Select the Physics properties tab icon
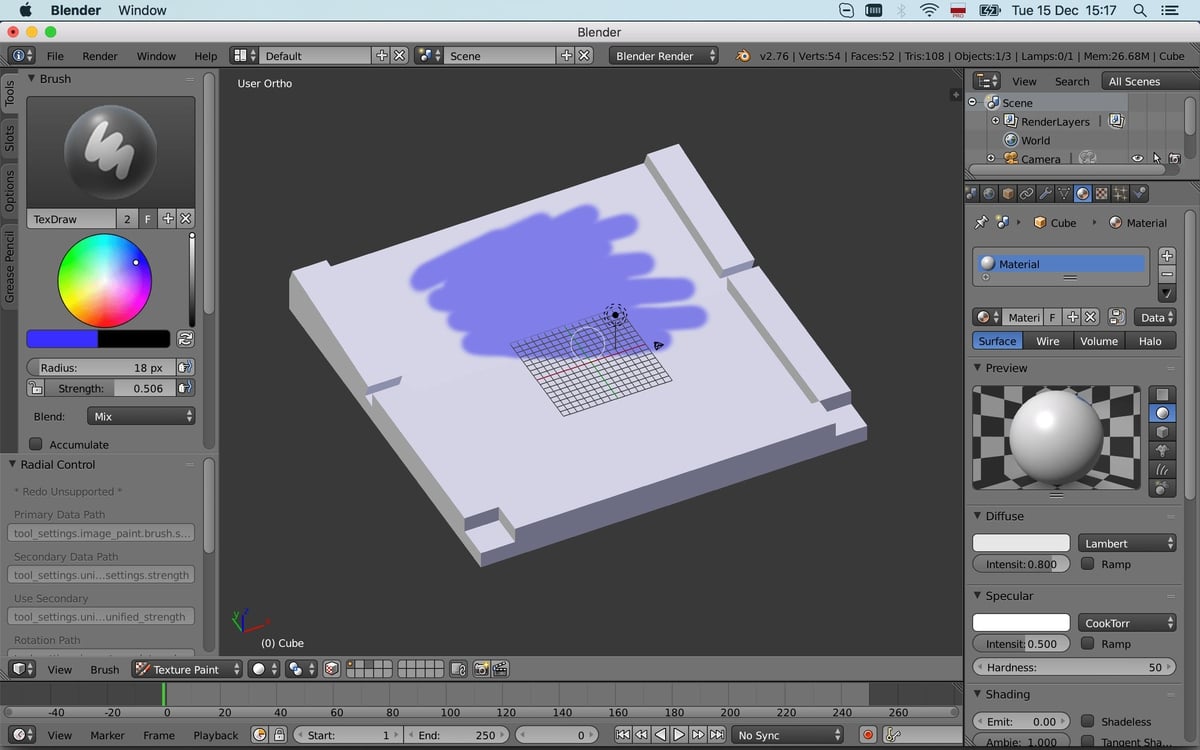Image resolution: width=1200 pixels, height=750 pixels. [x=1139, y=194]
